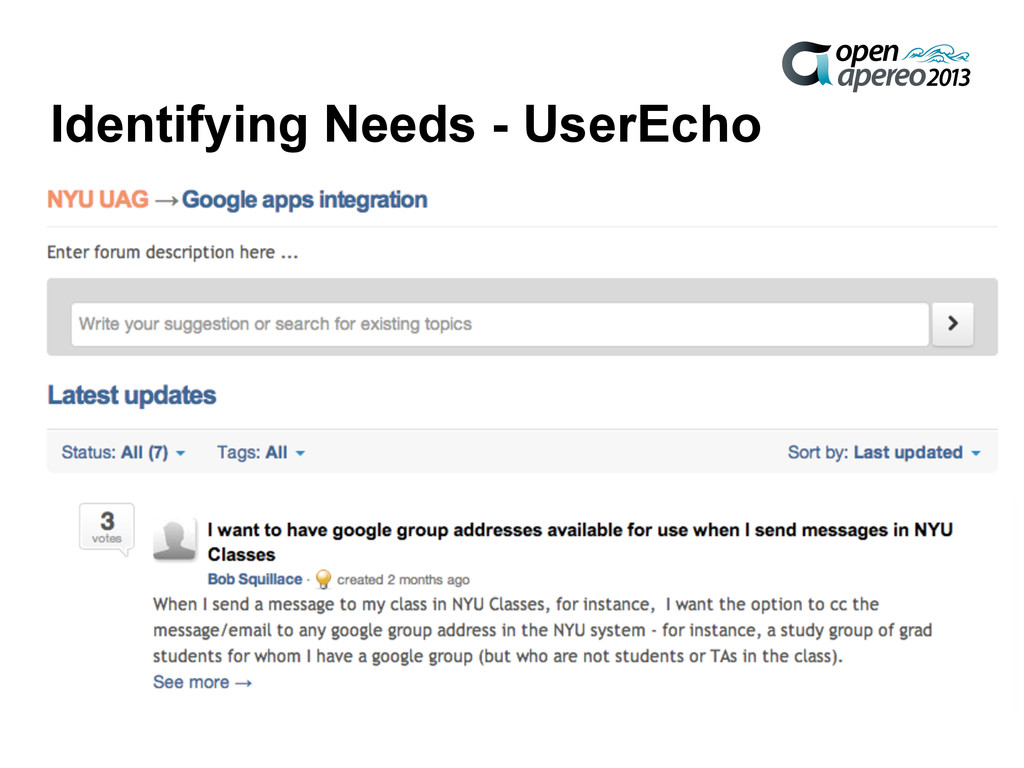Click the lightbulb idea icon
The width and height of the screenshot is (1024, 768).
tap(323, 579)
